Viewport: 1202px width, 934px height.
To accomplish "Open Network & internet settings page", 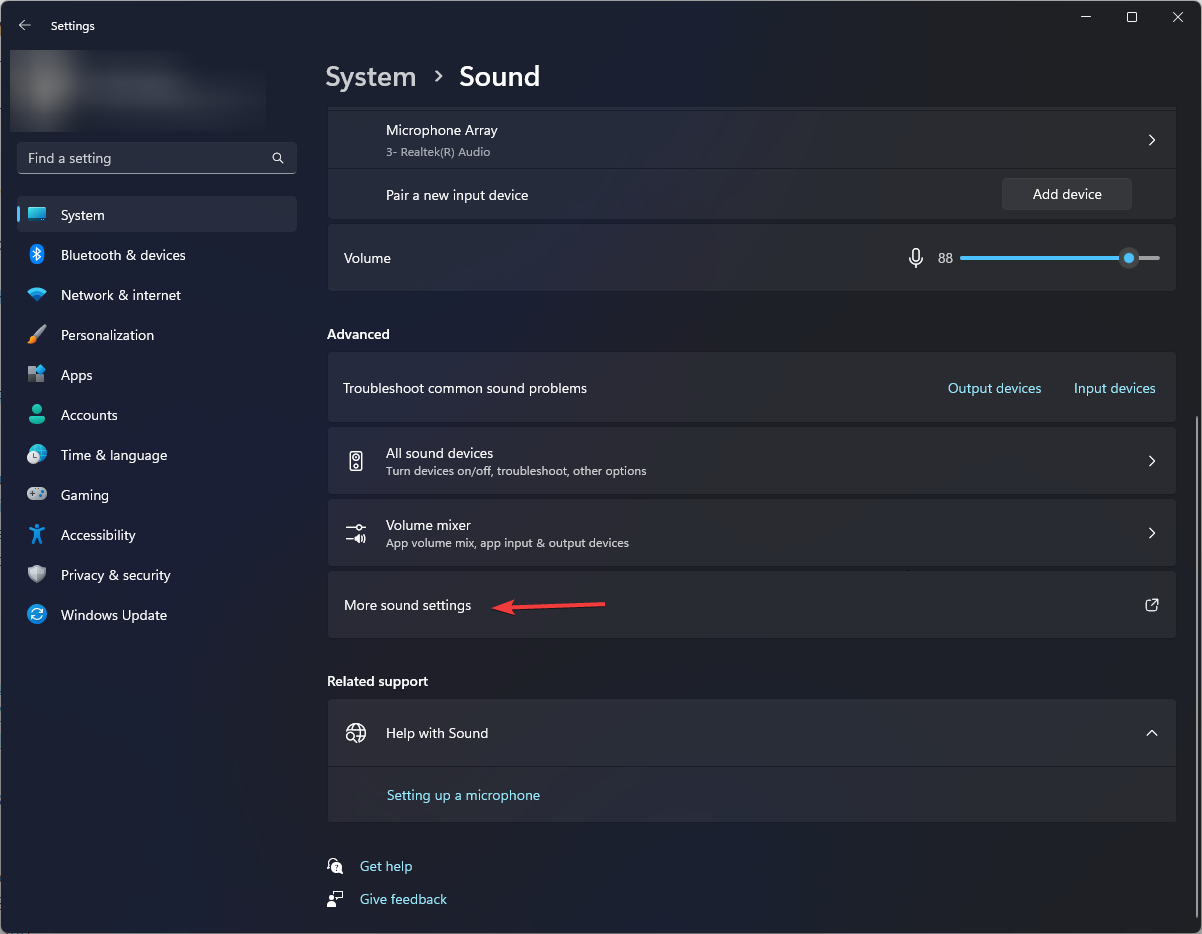I will click(x=157, y=295).
